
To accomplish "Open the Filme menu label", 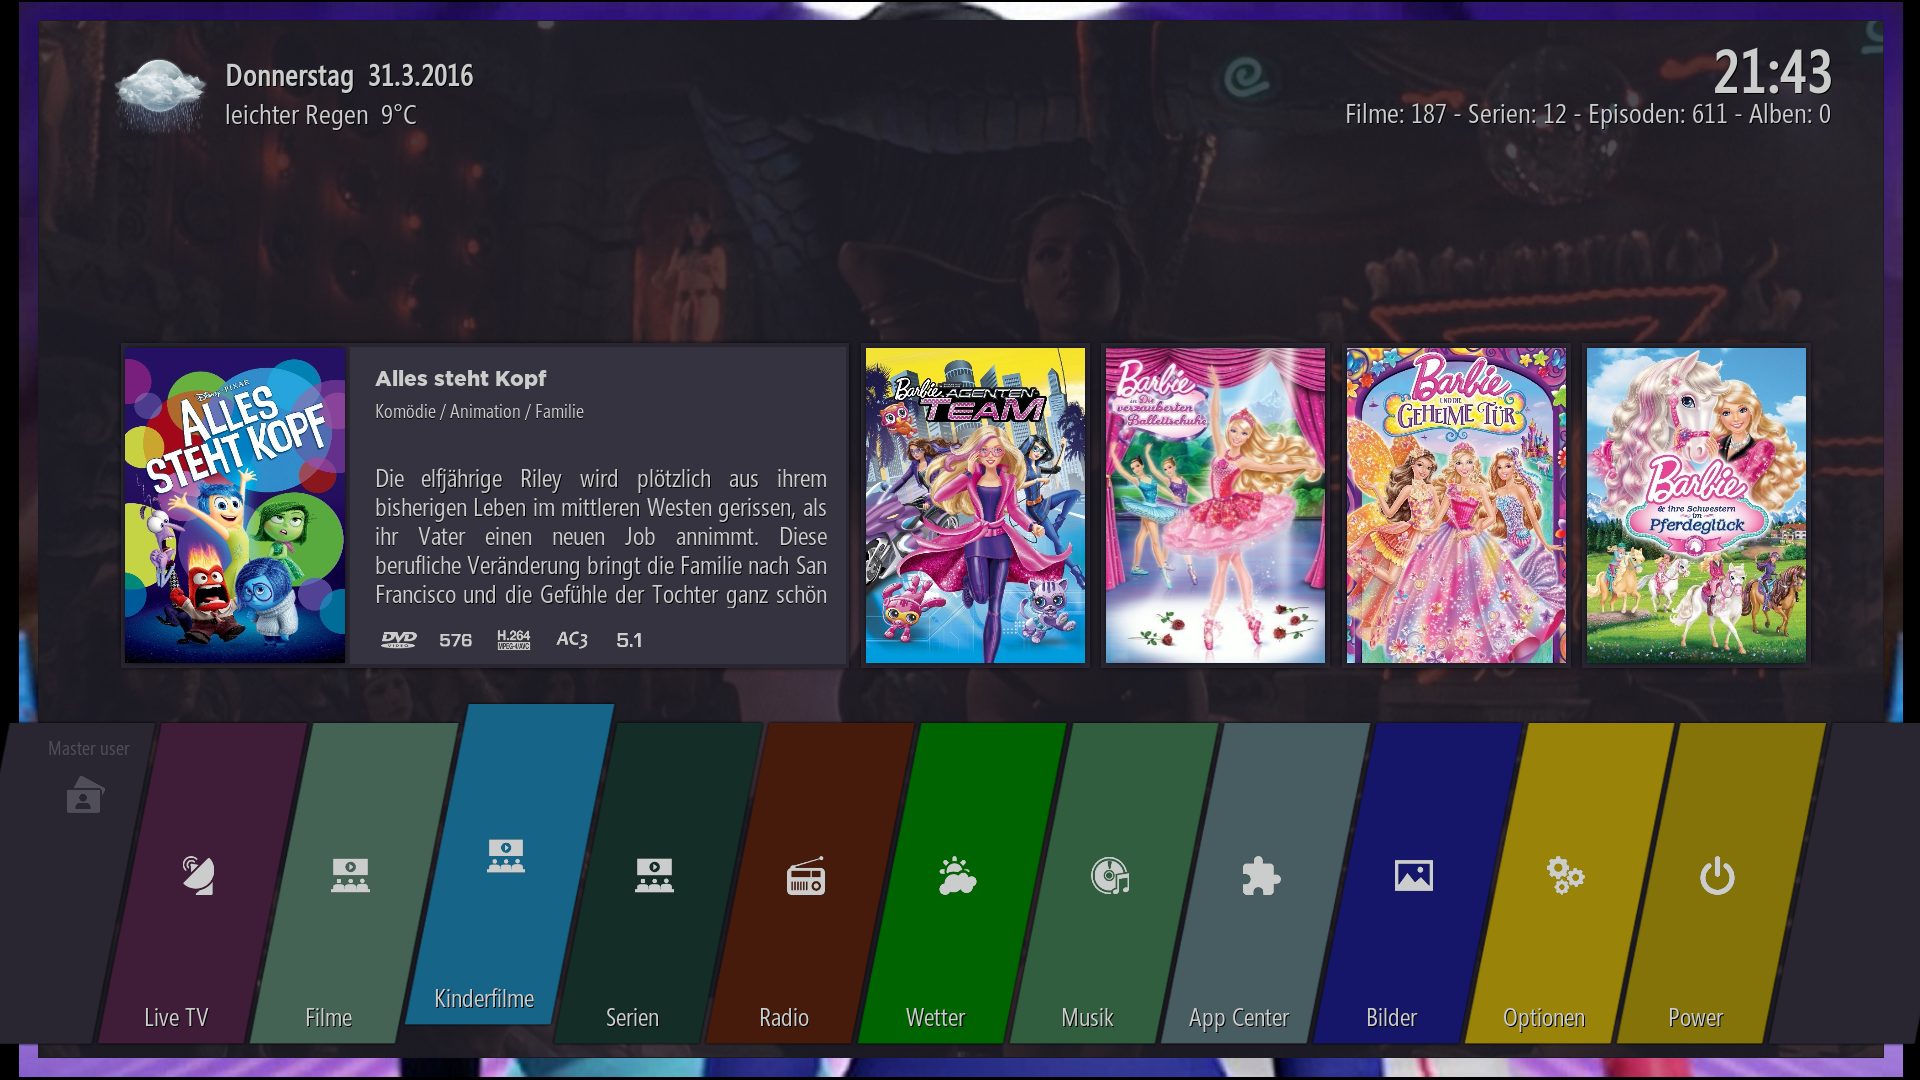I will pyautogui.click(x=328, y=1018).
